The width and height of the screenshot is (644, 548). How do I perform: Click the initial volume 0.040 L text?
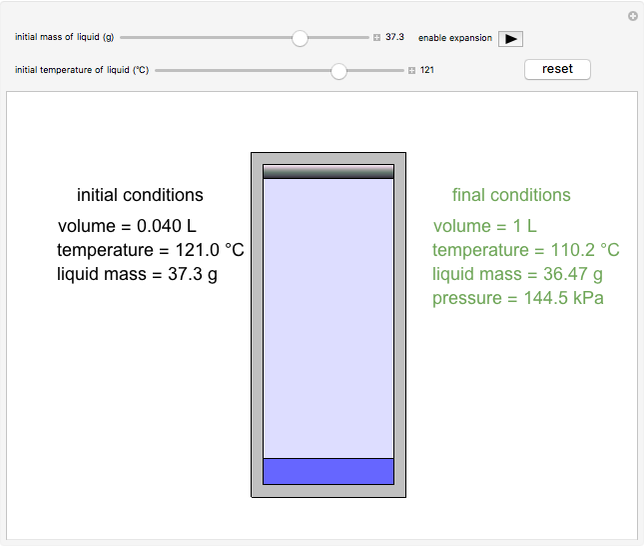pos(127,226)
